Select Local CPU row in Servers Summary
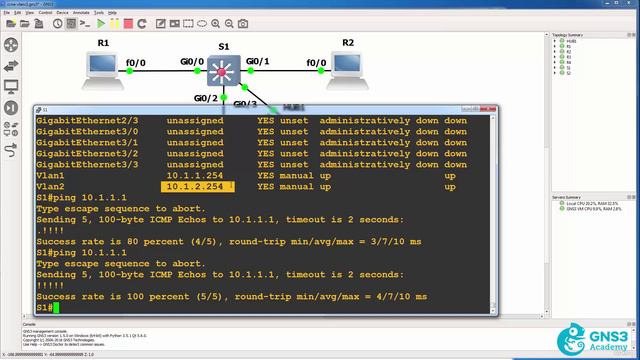 589,203
